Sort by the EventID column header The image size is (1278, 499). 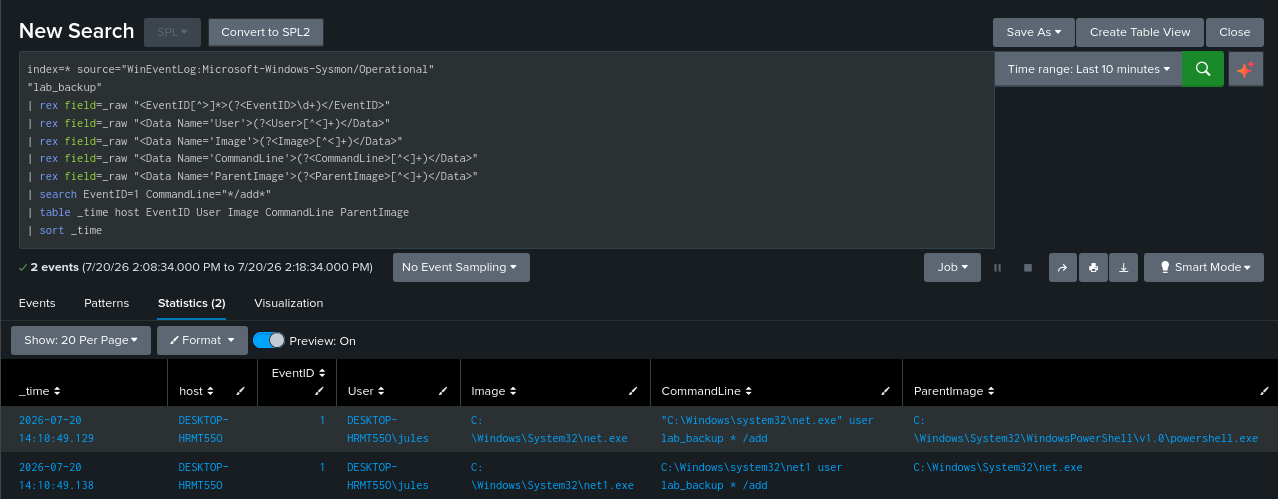tap(297, 372)
